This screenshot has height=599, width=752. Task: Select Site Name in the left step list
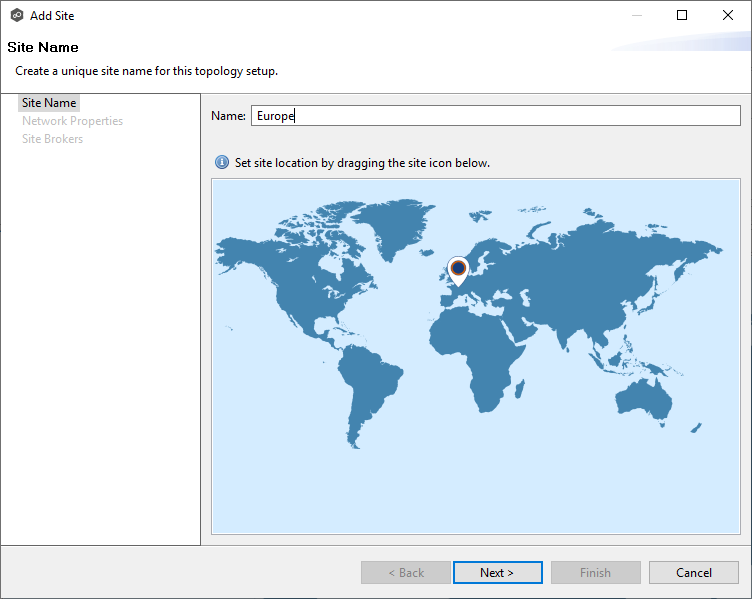click(x=49, y=103)
